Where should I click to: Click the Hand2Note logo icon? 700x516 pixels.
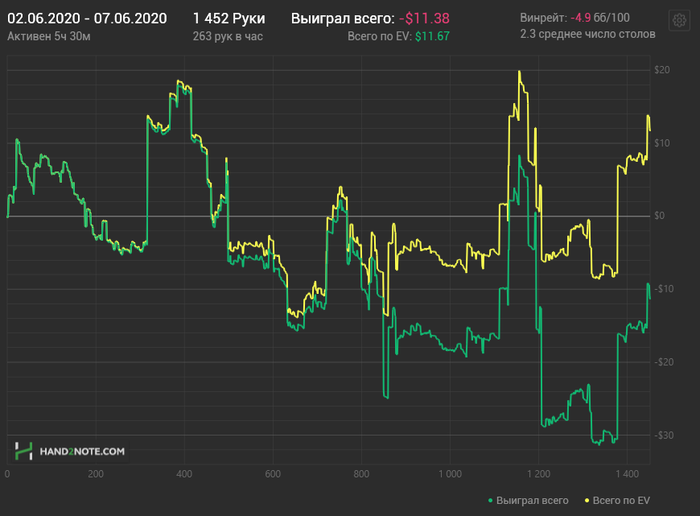[x=23, y=451]
